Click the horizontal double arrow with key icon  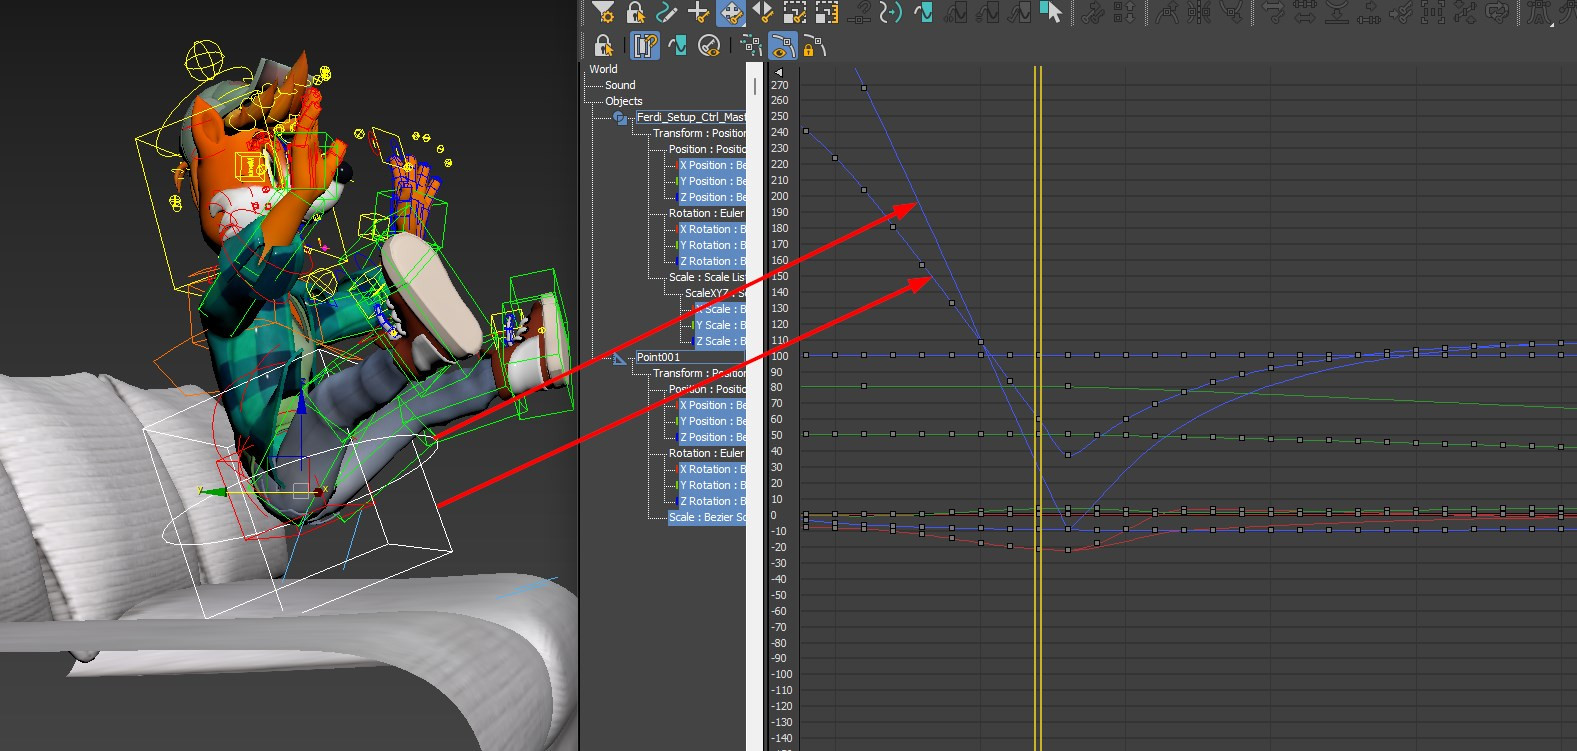click(1272, 12)
